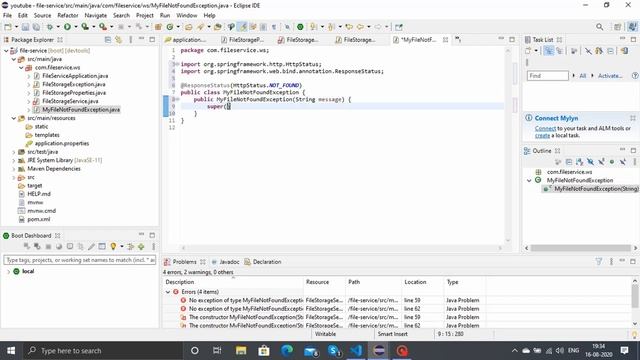Click the New Java Class icon

tap(170, 27)
